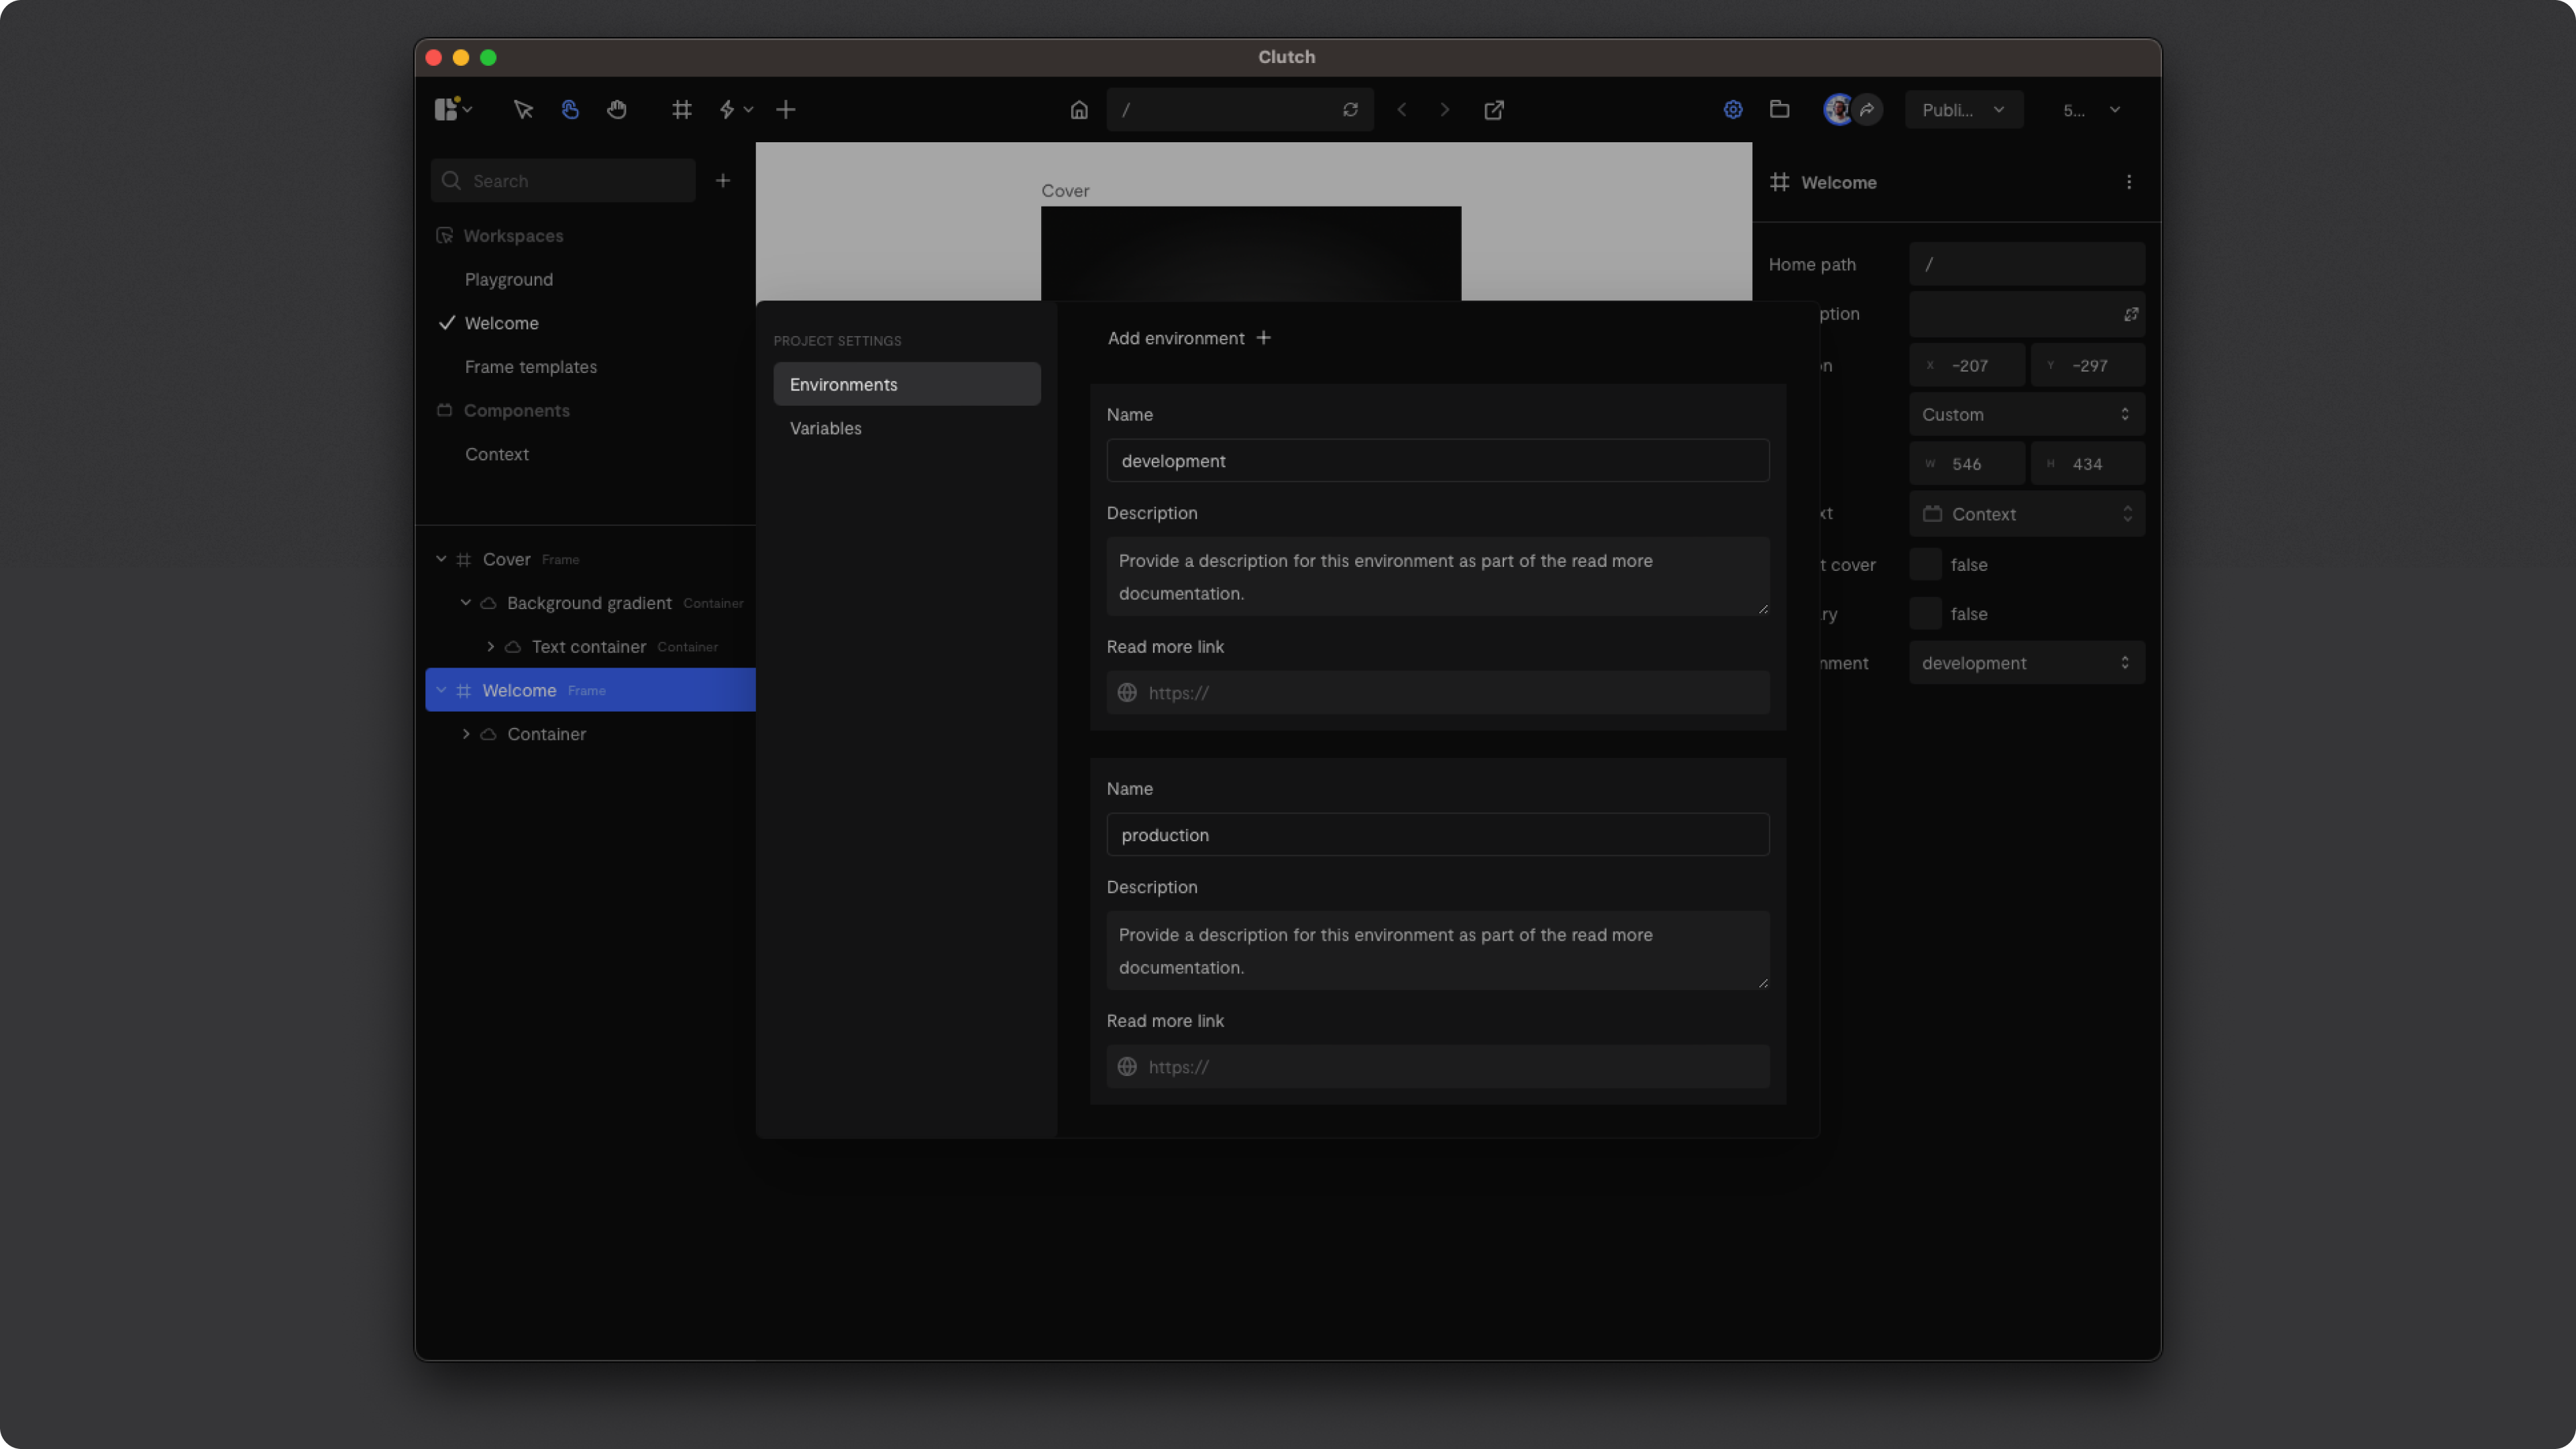Collapse the Cover frame tree item
Image resolution: width=2576 pixels, height=1449 pixels.
coord(441,559)
